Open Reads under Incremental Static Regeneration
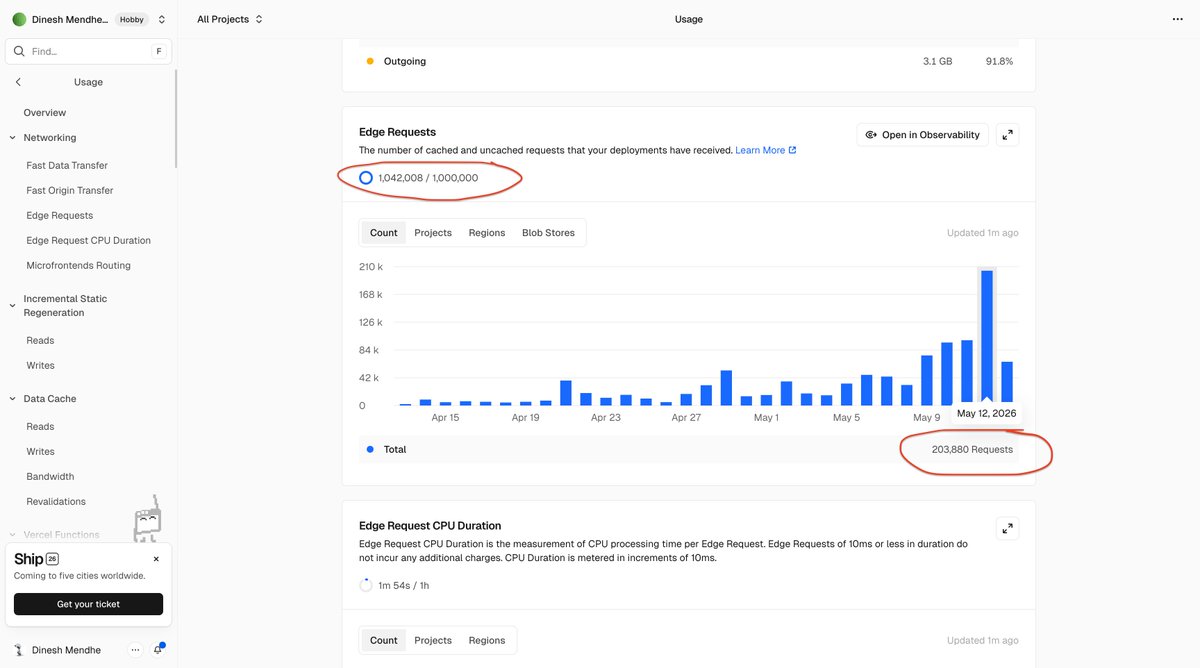1200x668 pixels. [x=41, y=341]
